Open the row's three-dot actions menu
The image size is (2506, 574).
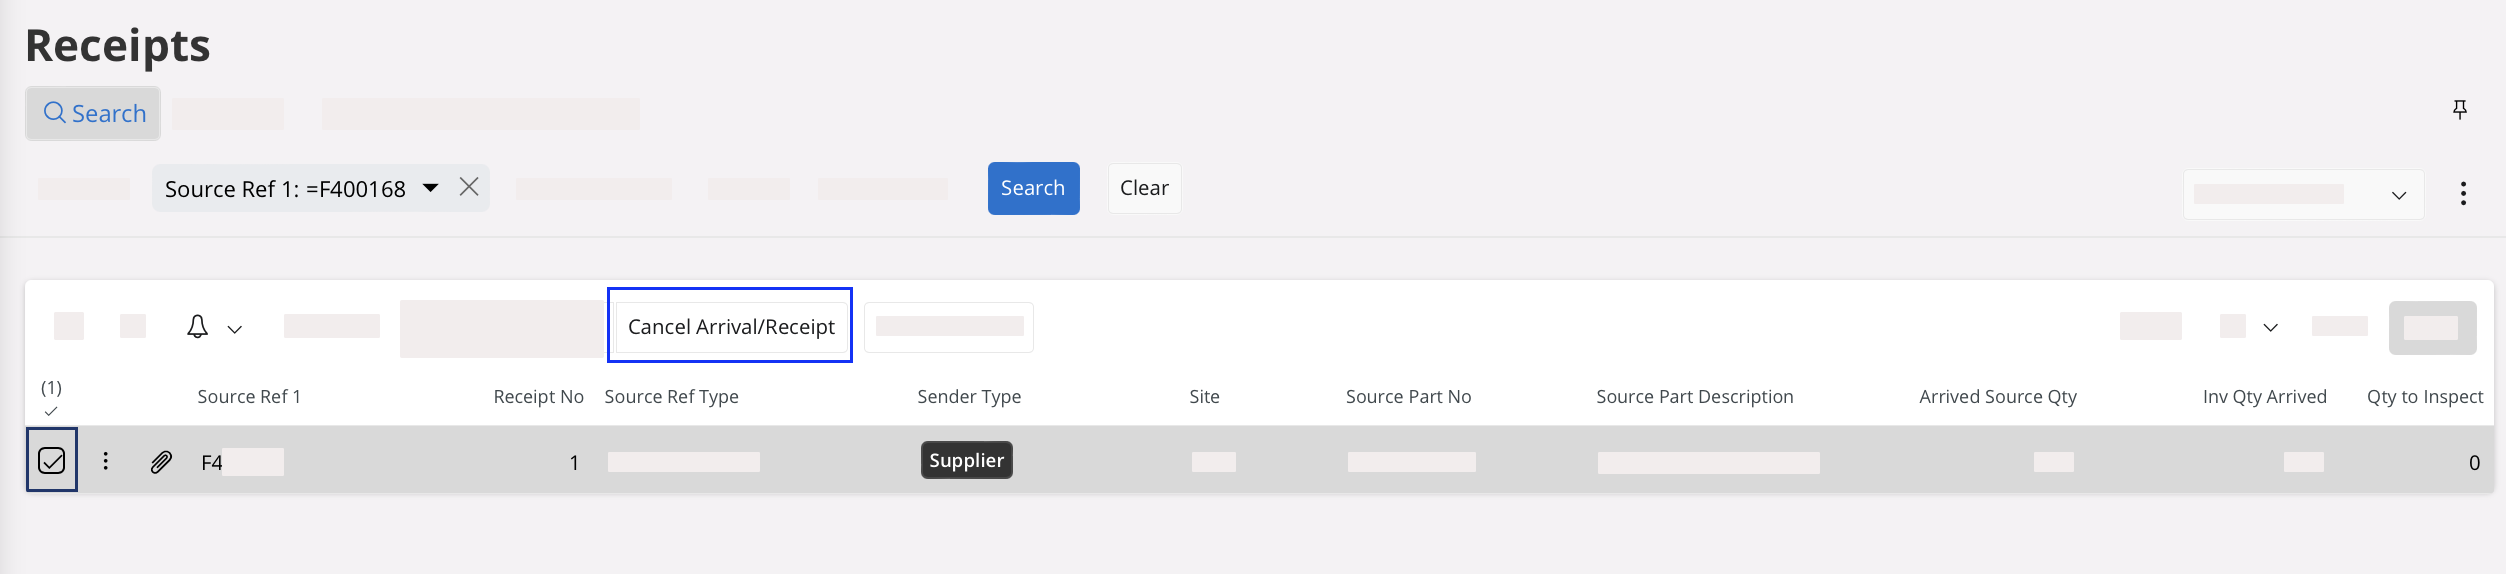(x=106, y=461)
